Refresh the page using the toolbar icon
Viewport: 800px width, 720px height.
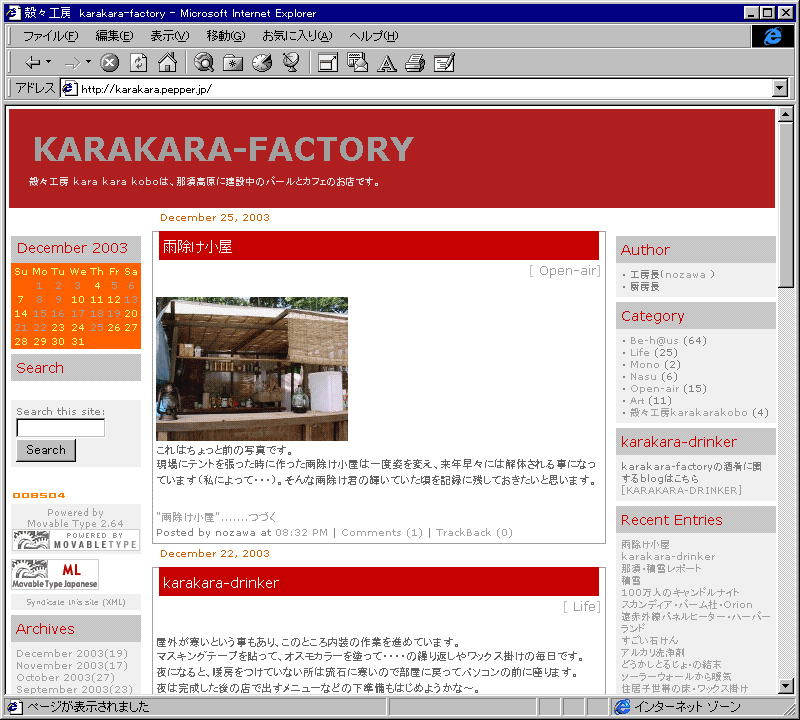(x=138, y=63)
